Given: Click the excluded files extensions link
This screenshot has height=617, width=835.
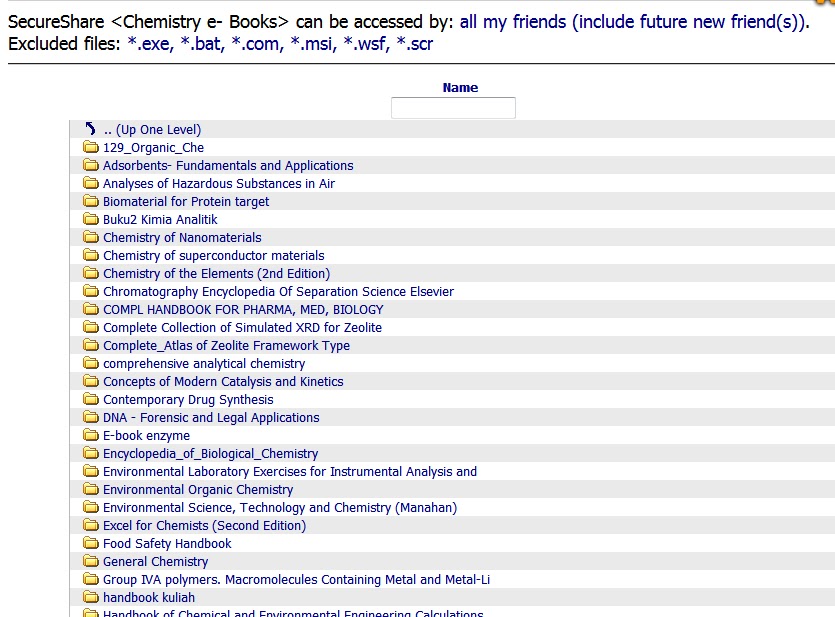Looking at the screenshot, I should [280, 44].
